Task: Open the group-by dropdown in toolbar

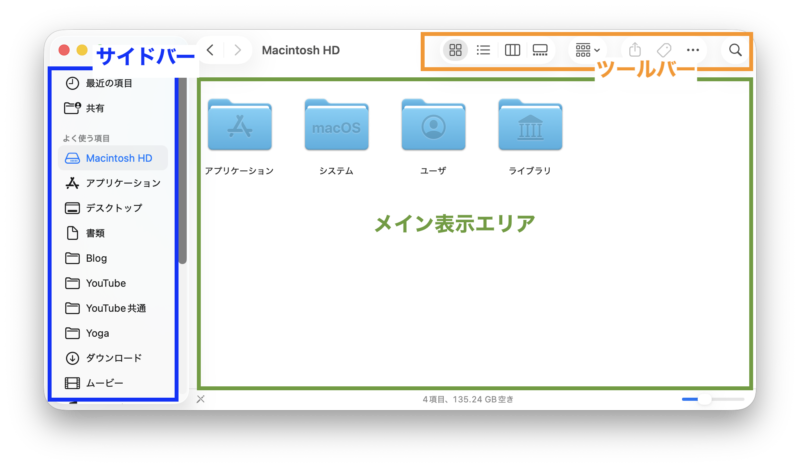Action: click(587, 50)
